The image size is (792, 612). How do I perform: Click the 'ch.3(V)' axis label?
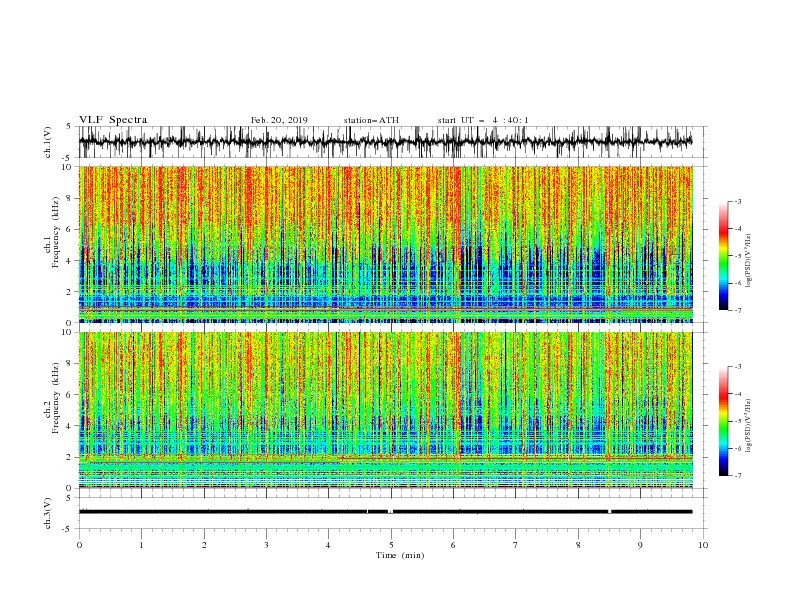(48, 514)
